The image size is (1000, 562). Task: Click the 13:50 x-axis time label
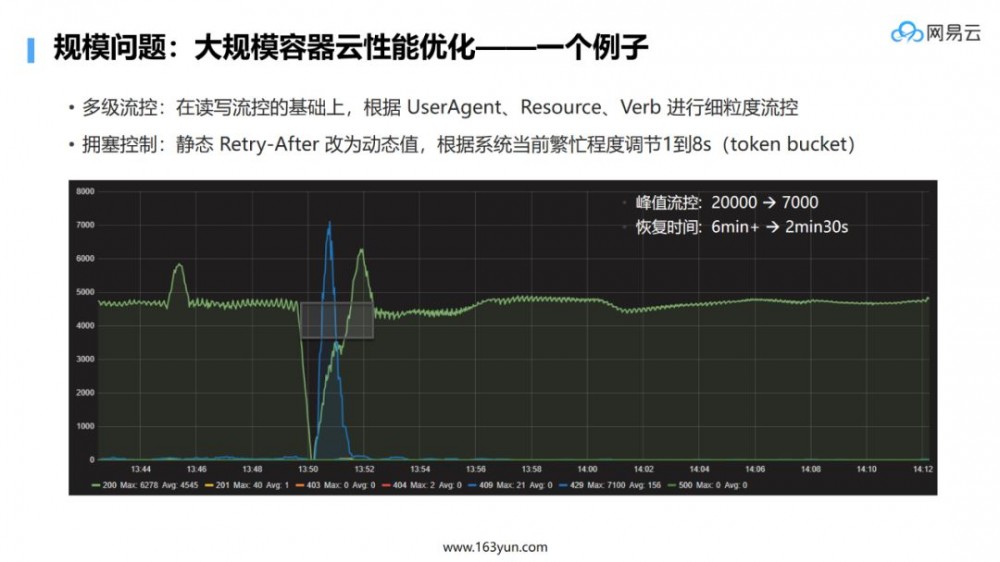pos(308,470)
